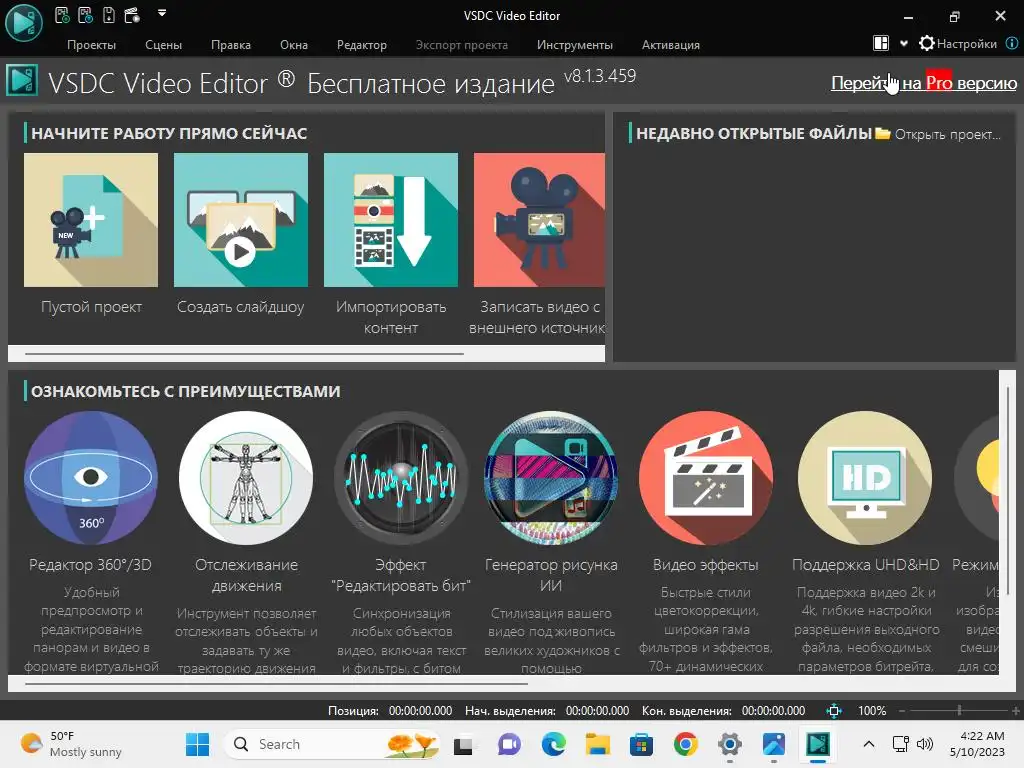Click the layout panels icon near Настройки
The height and width of the screenshot is (768, 1024).
coord(881,43)
